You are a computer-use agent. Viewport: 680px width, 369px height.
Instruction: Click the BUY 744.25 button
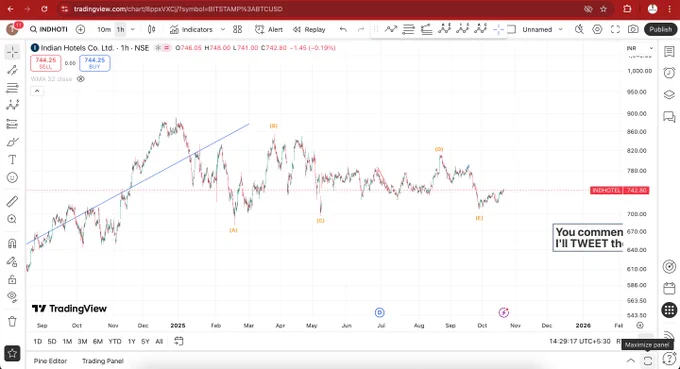tap(95, 63)
